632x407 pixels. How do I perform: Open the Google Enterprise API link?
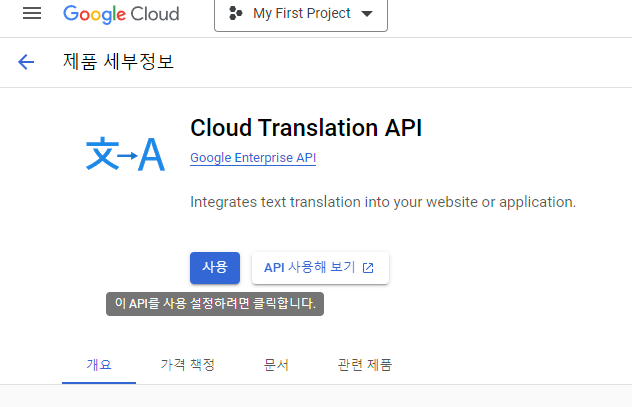253,158
